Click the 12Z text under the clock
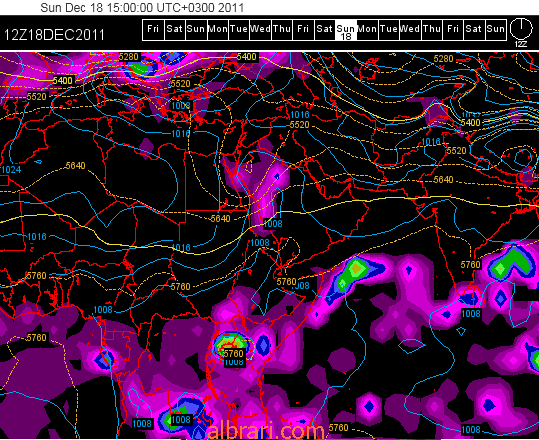 pos(521,44)
